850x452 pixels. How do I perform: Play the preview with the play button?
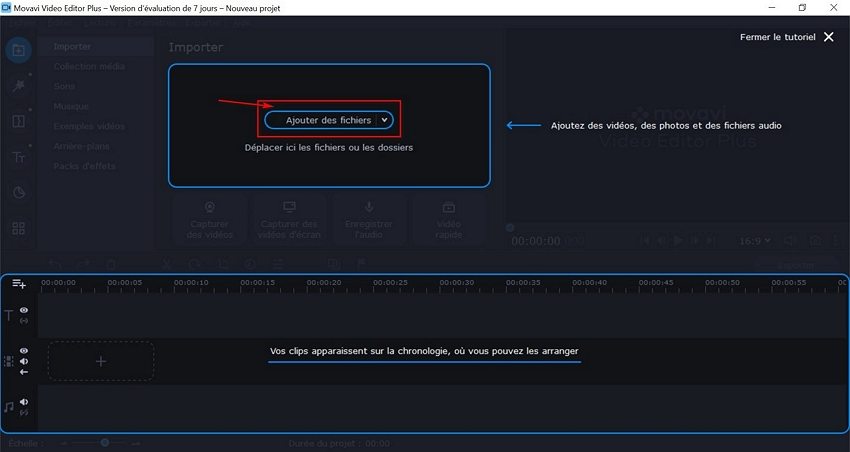point(678,240)
